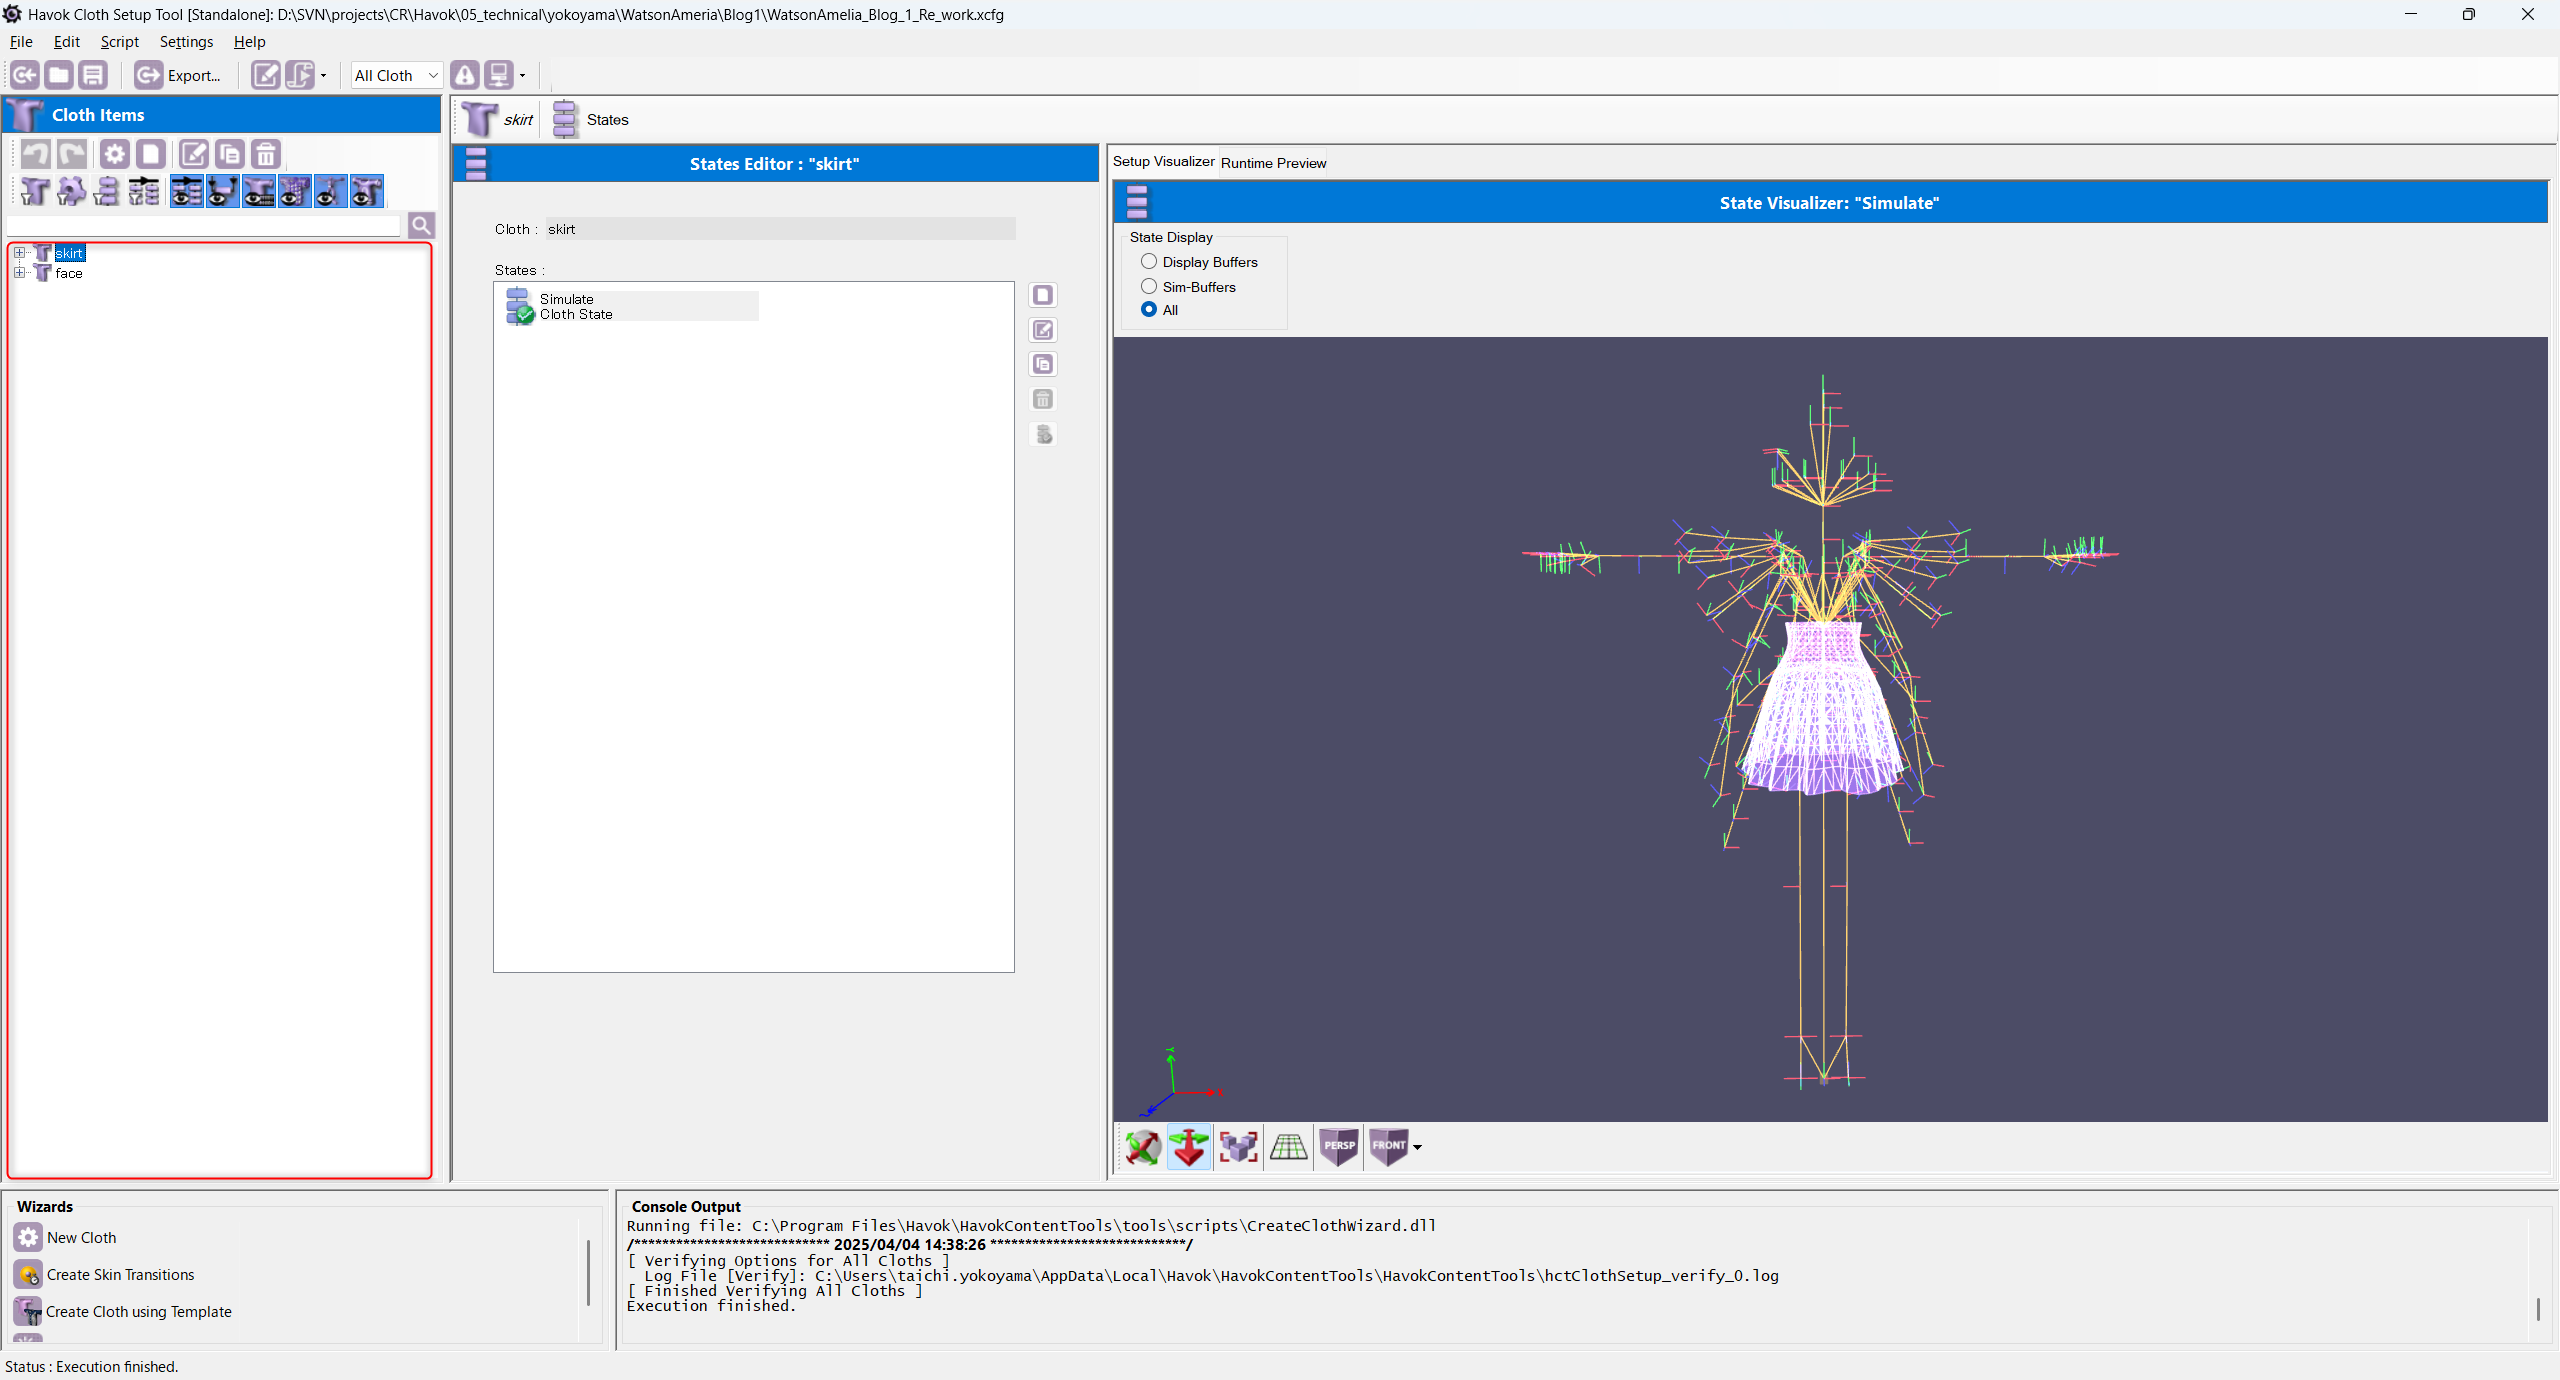Select the skirt item in the tree

(69, 253)
